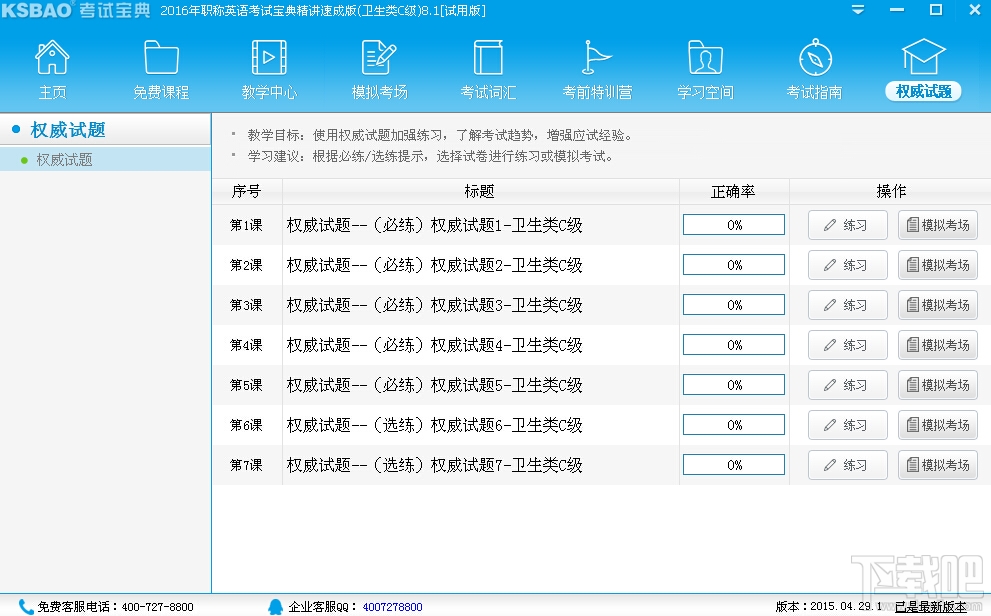
Task: Click the 教学目标 description line
Action: [440, 135]
